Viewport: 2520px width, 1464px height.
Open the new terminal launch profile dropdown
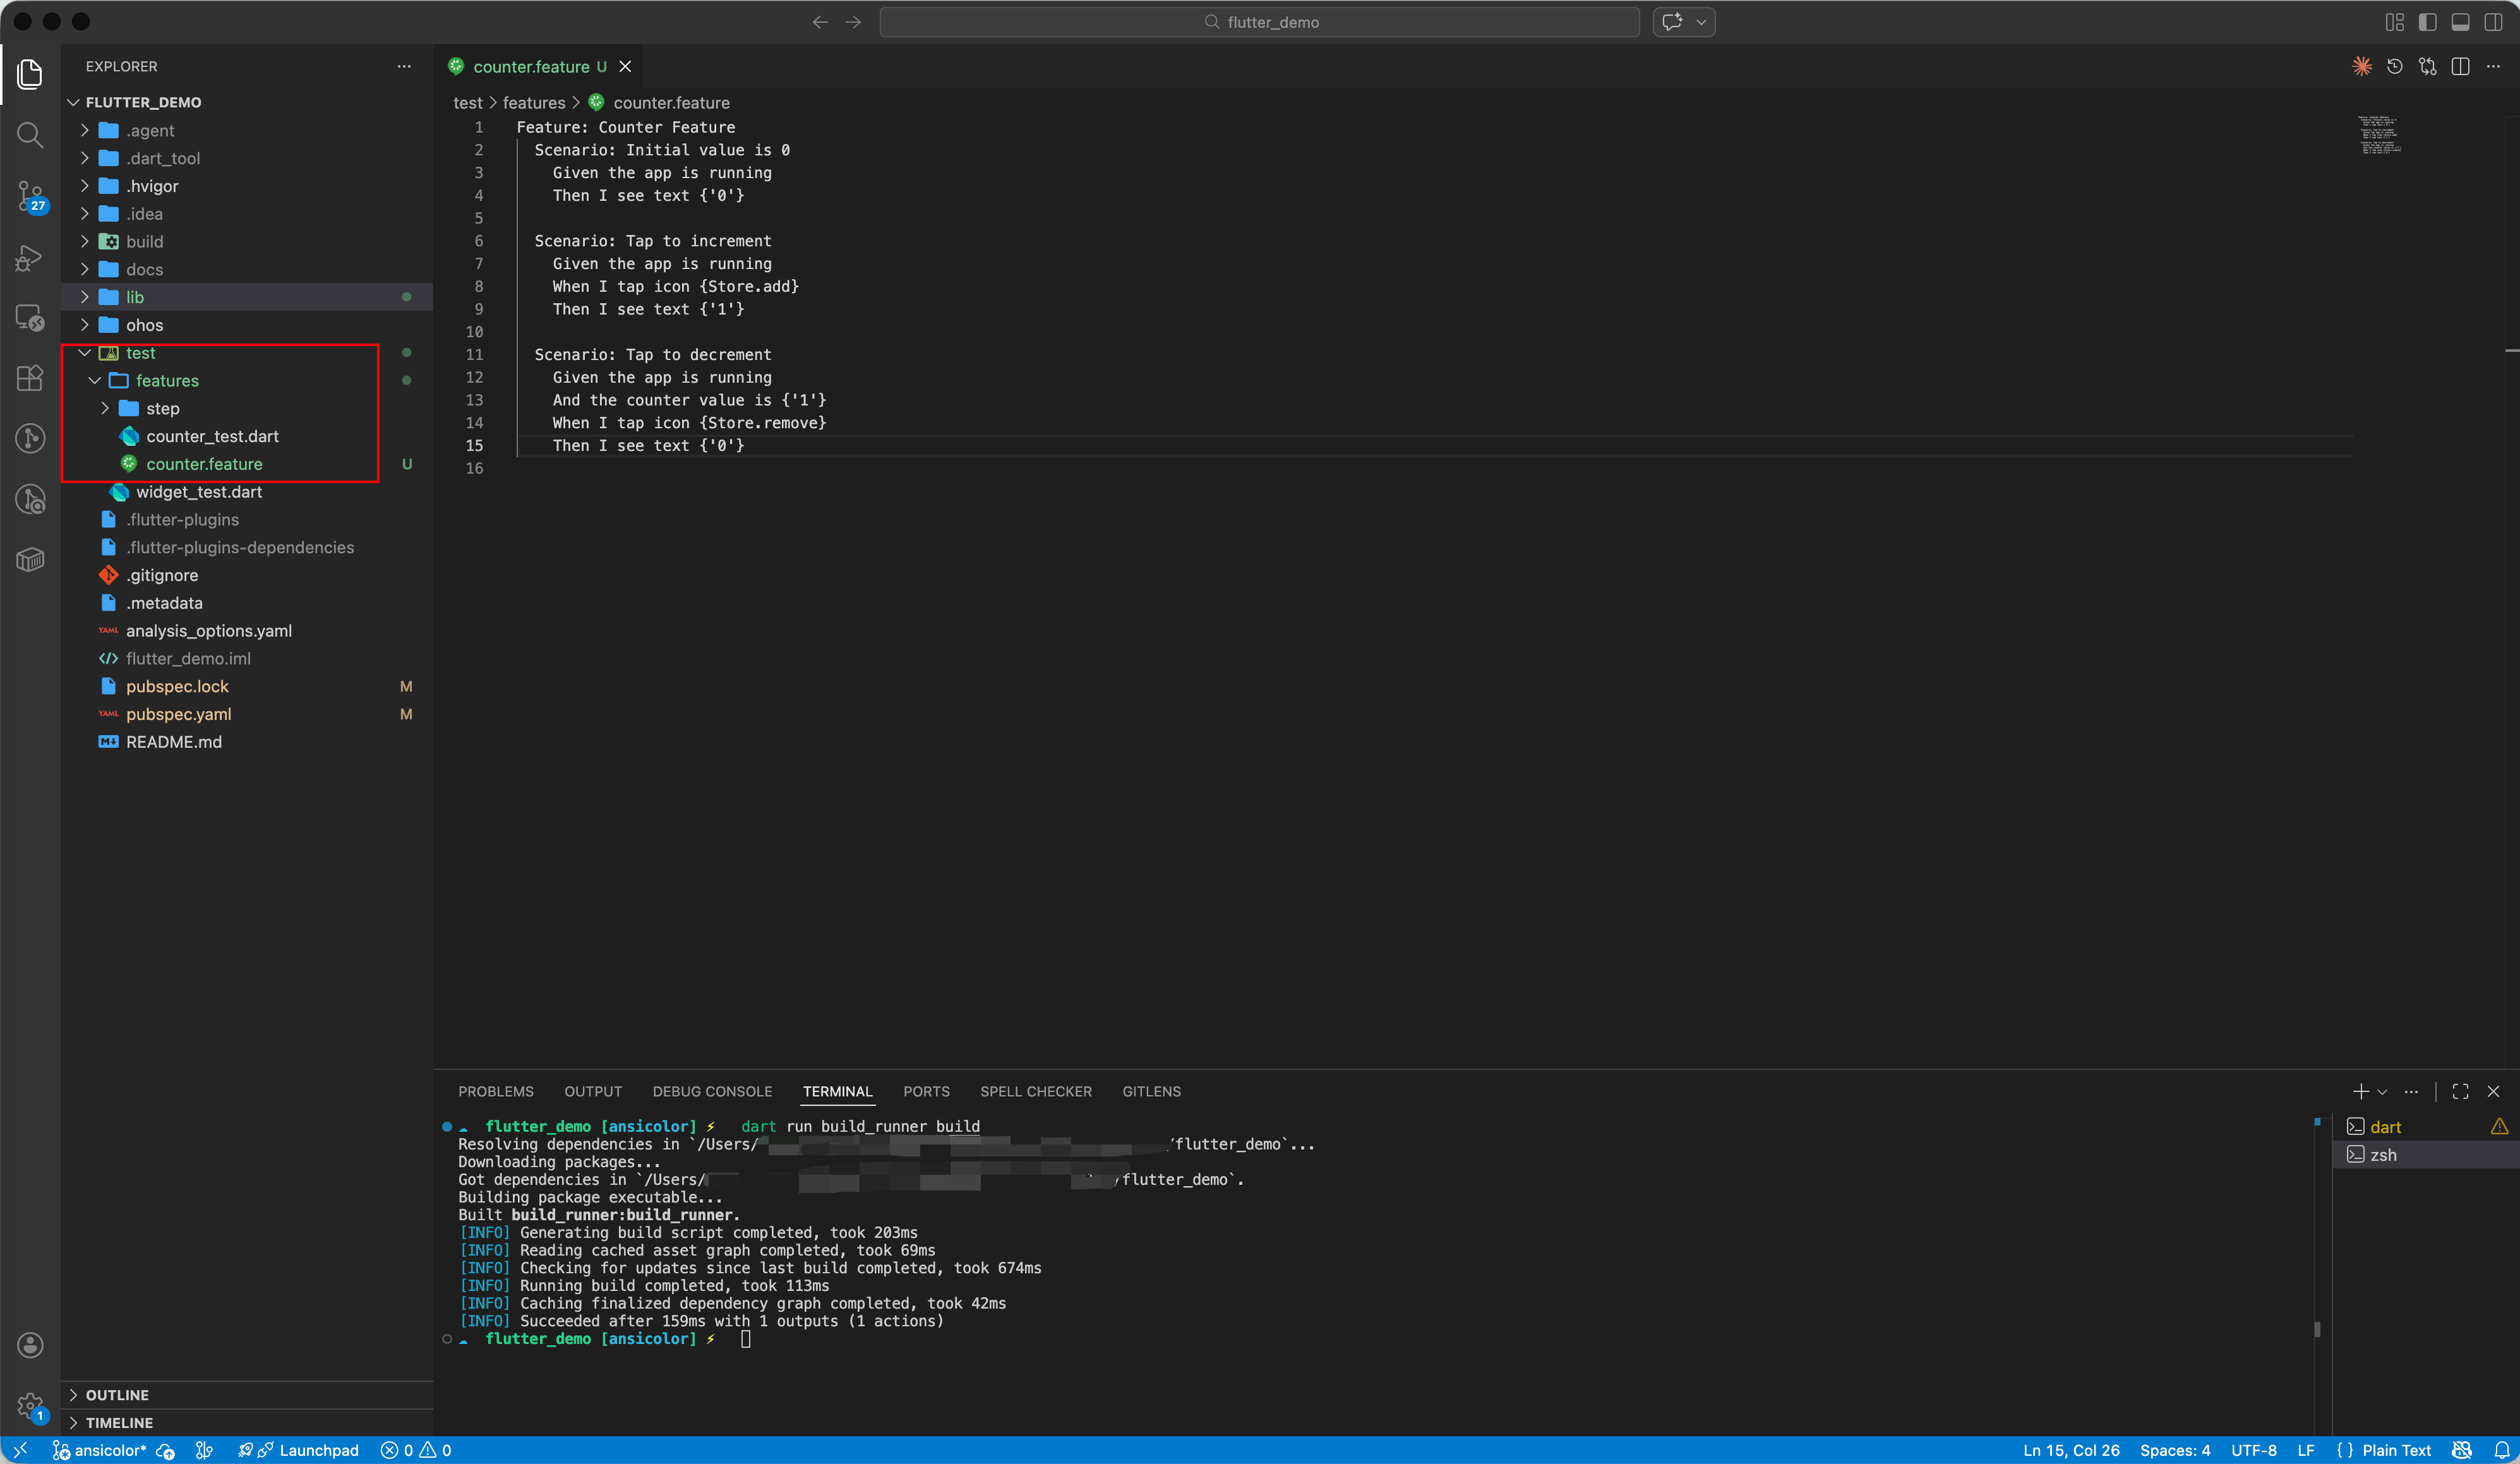[x=2383, y=1091]
